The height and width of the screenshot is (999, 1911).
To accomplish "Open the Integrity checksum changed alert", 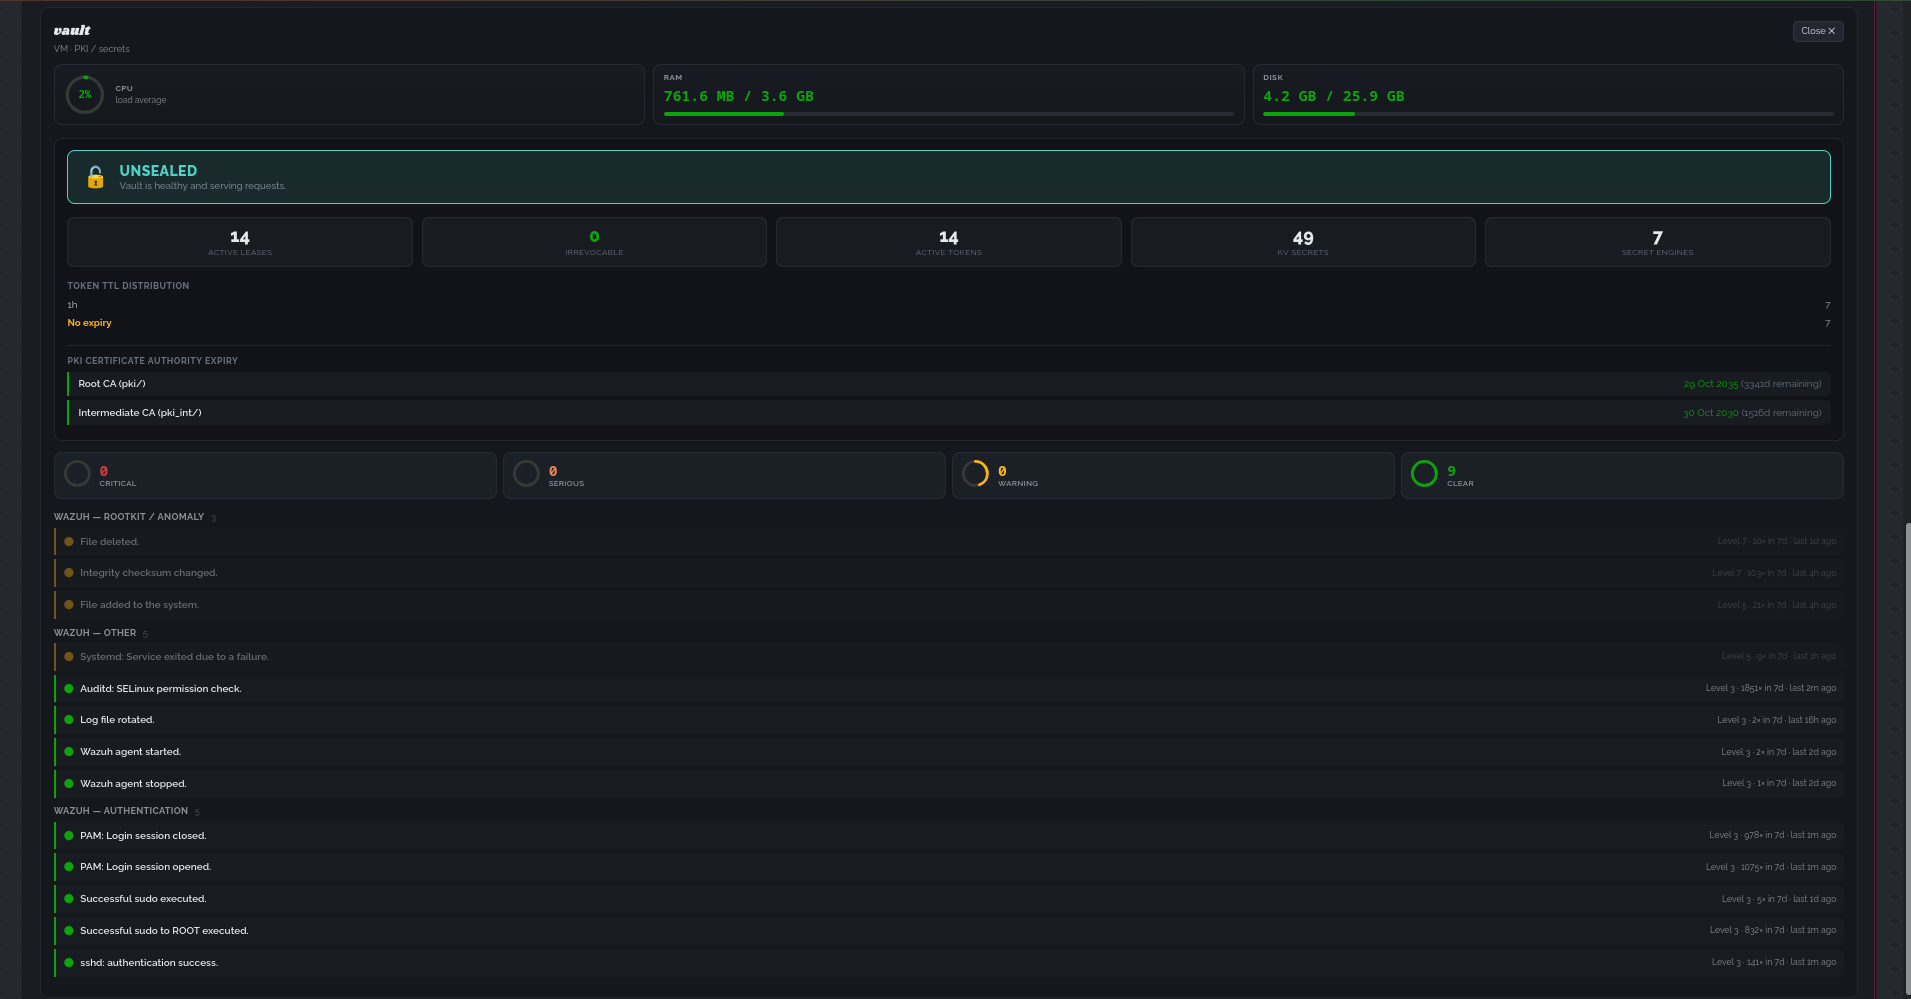I will (948, 573).
